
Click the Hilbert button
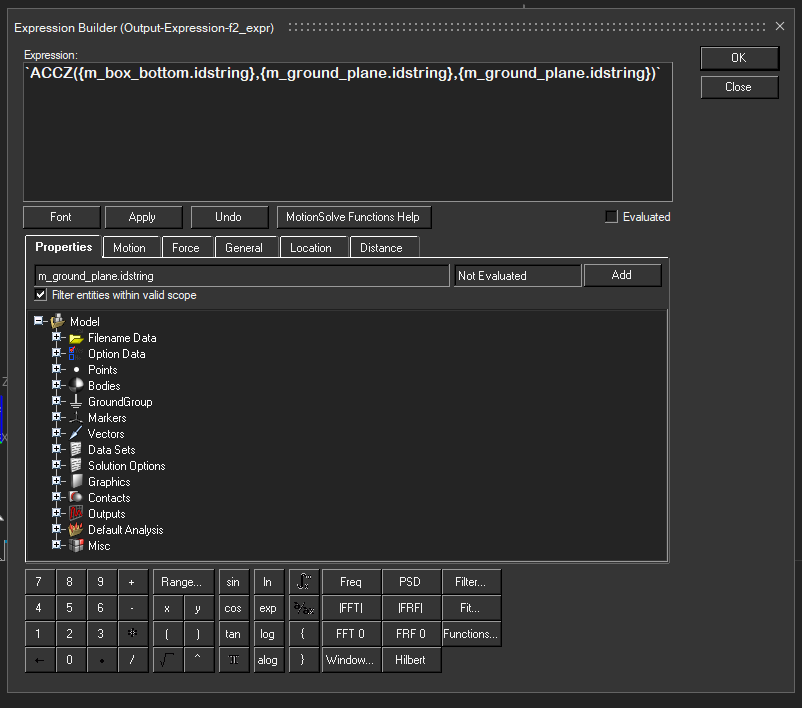[411, 660]
